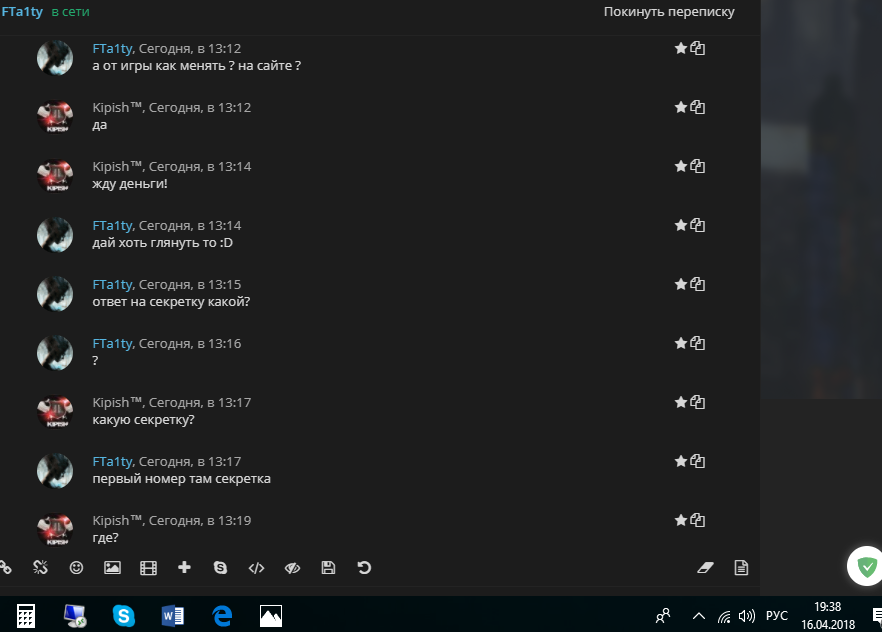Open FTa1ty name link at 13:12 message

112,49
